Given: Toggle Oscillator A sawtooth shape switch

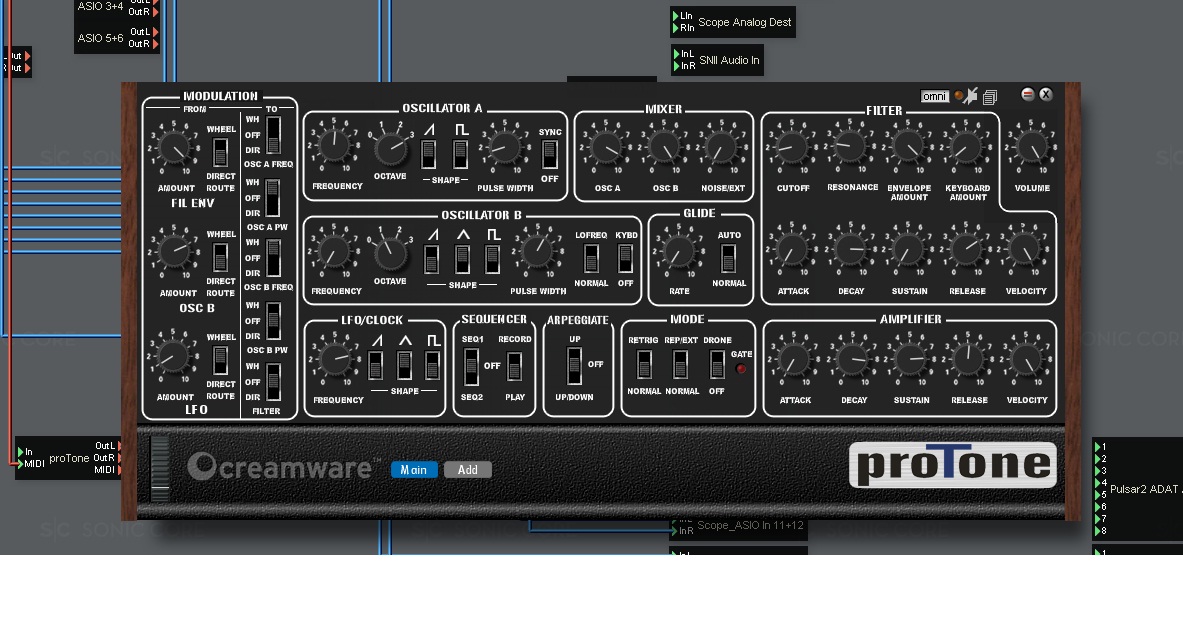Looking at the screenshot, I should click(x=428, y=153).
